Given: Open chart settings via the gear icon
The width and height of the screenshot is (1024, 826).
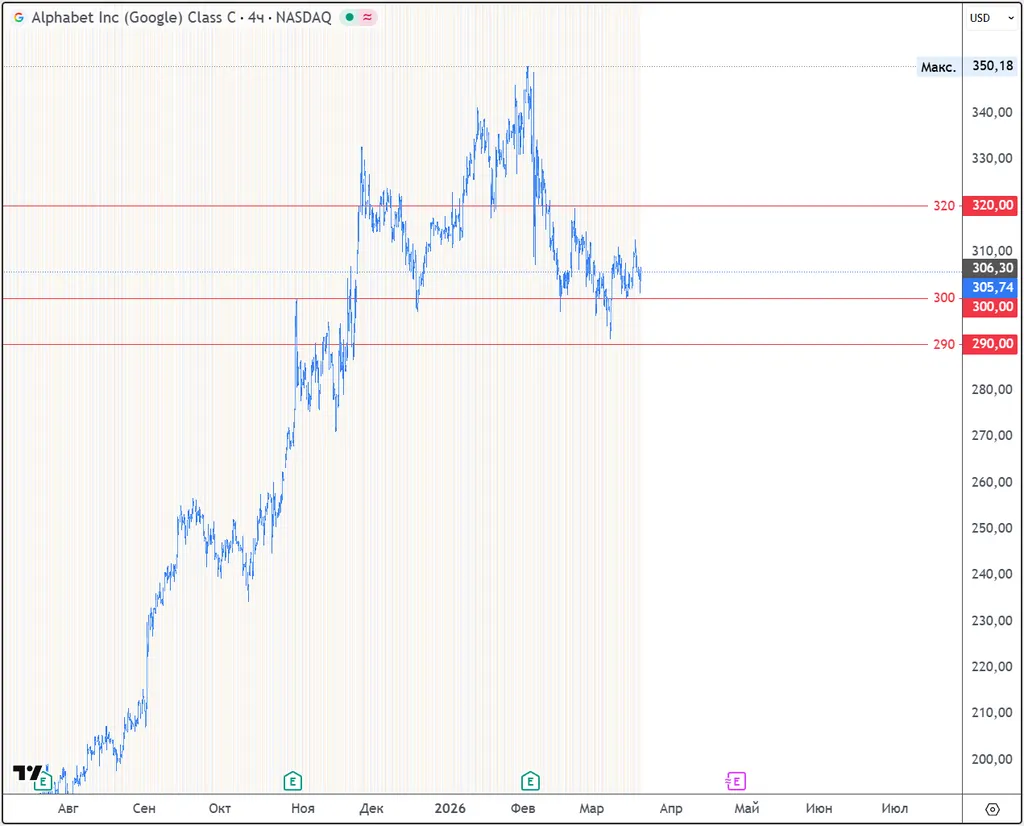Looking at the screenshot, I should 992,809.
